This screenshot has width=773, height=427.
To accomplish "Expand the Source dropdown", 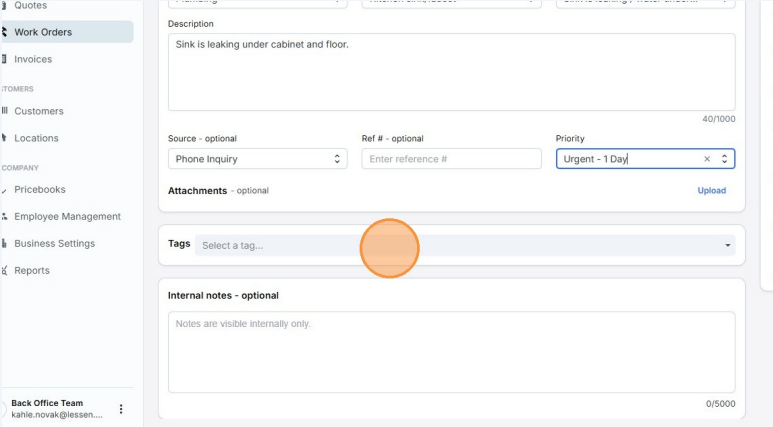I will click(337, 159).
